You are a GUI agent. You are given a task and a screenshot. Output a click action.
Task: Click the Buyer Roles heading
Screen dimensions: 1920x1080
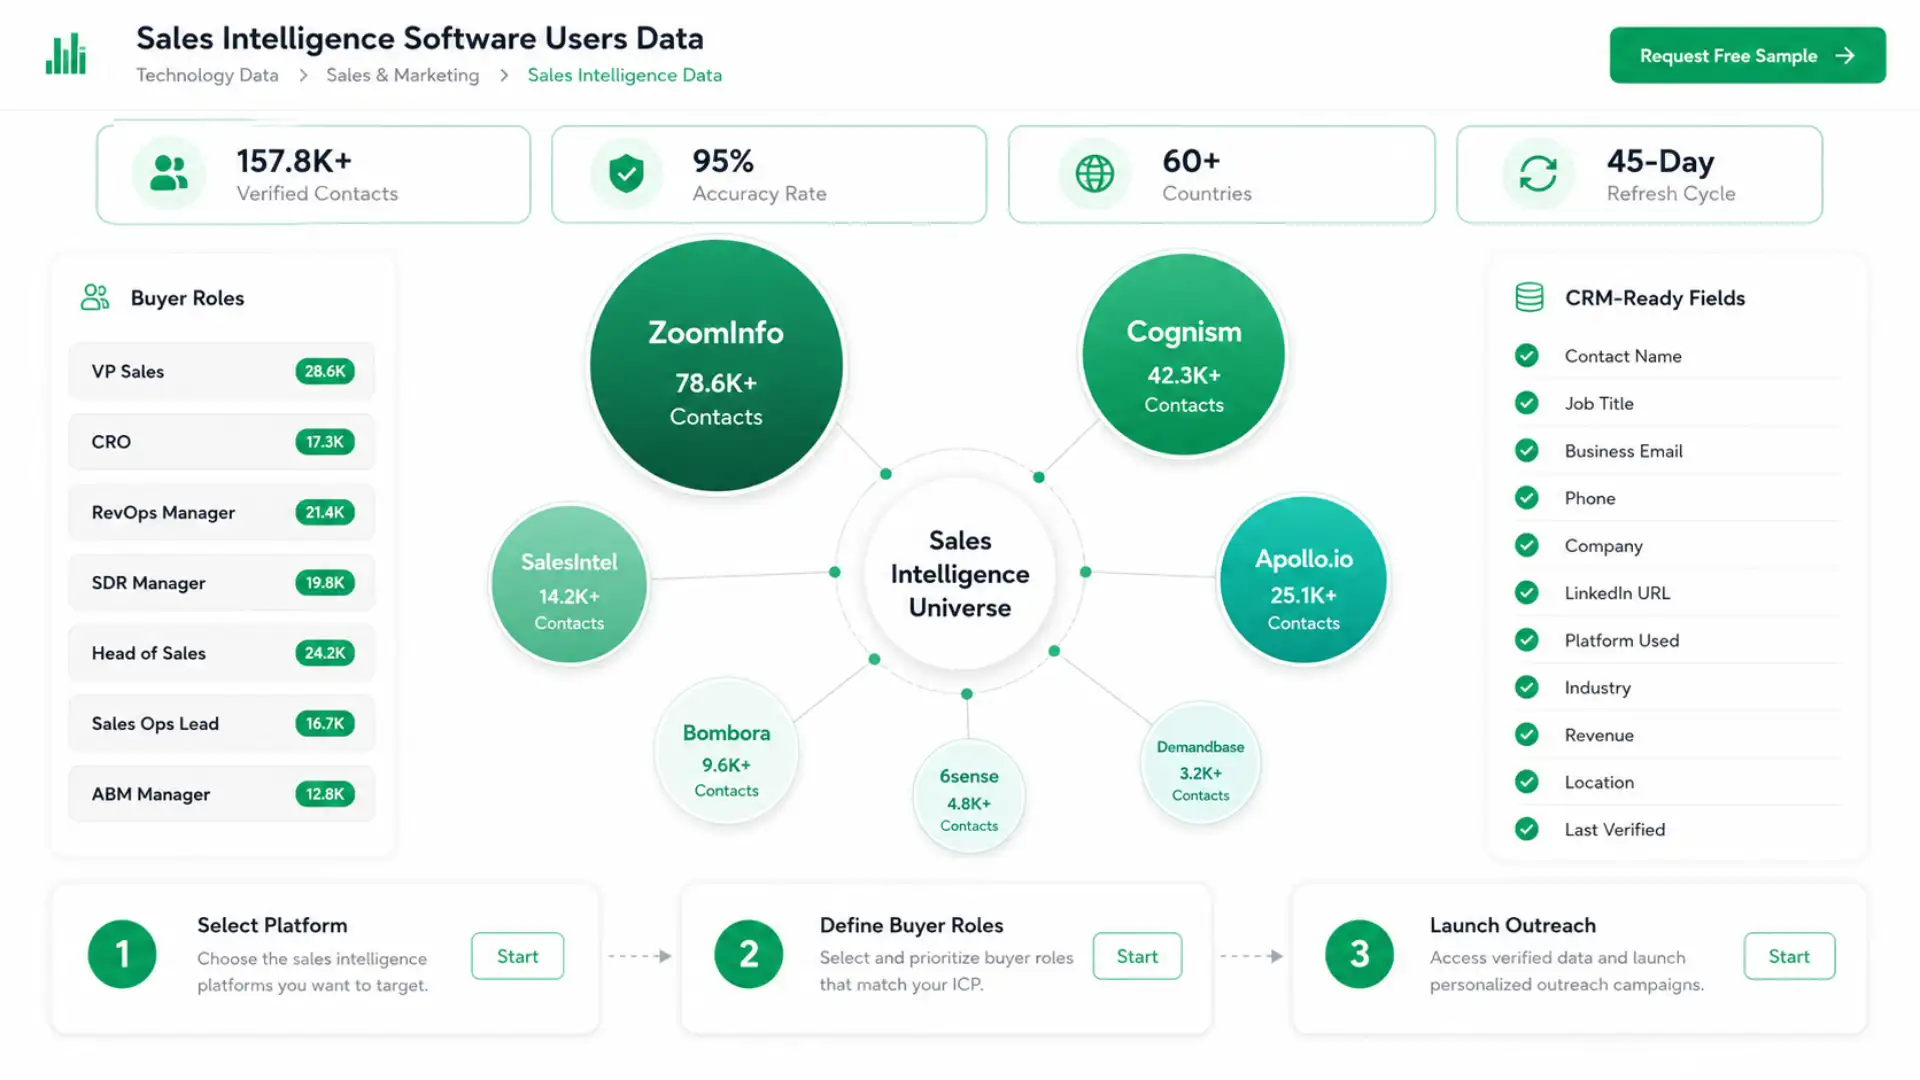pos(187,298)
